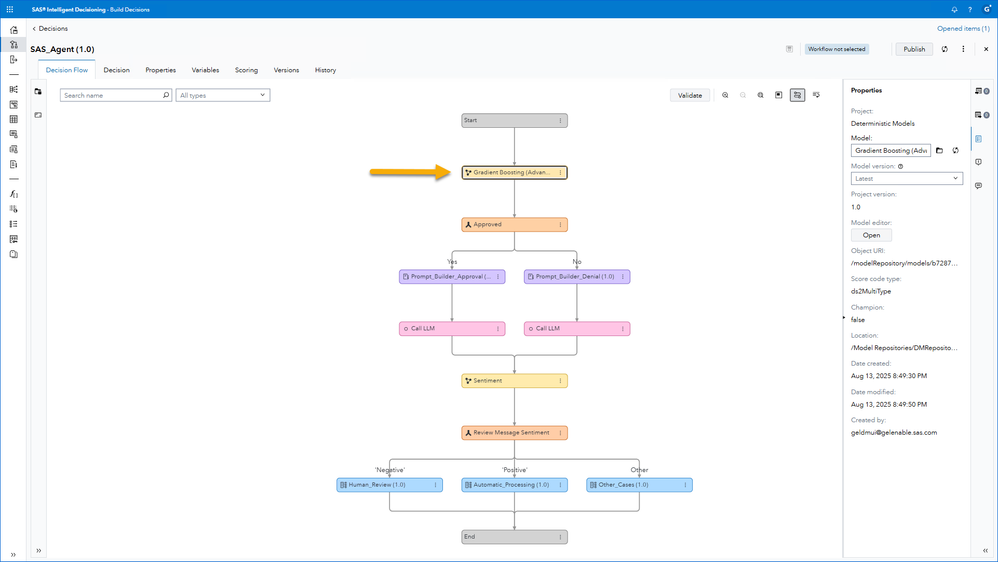Focus the Search name field
This screenshot has width=998, height=562.
[116, 95]
